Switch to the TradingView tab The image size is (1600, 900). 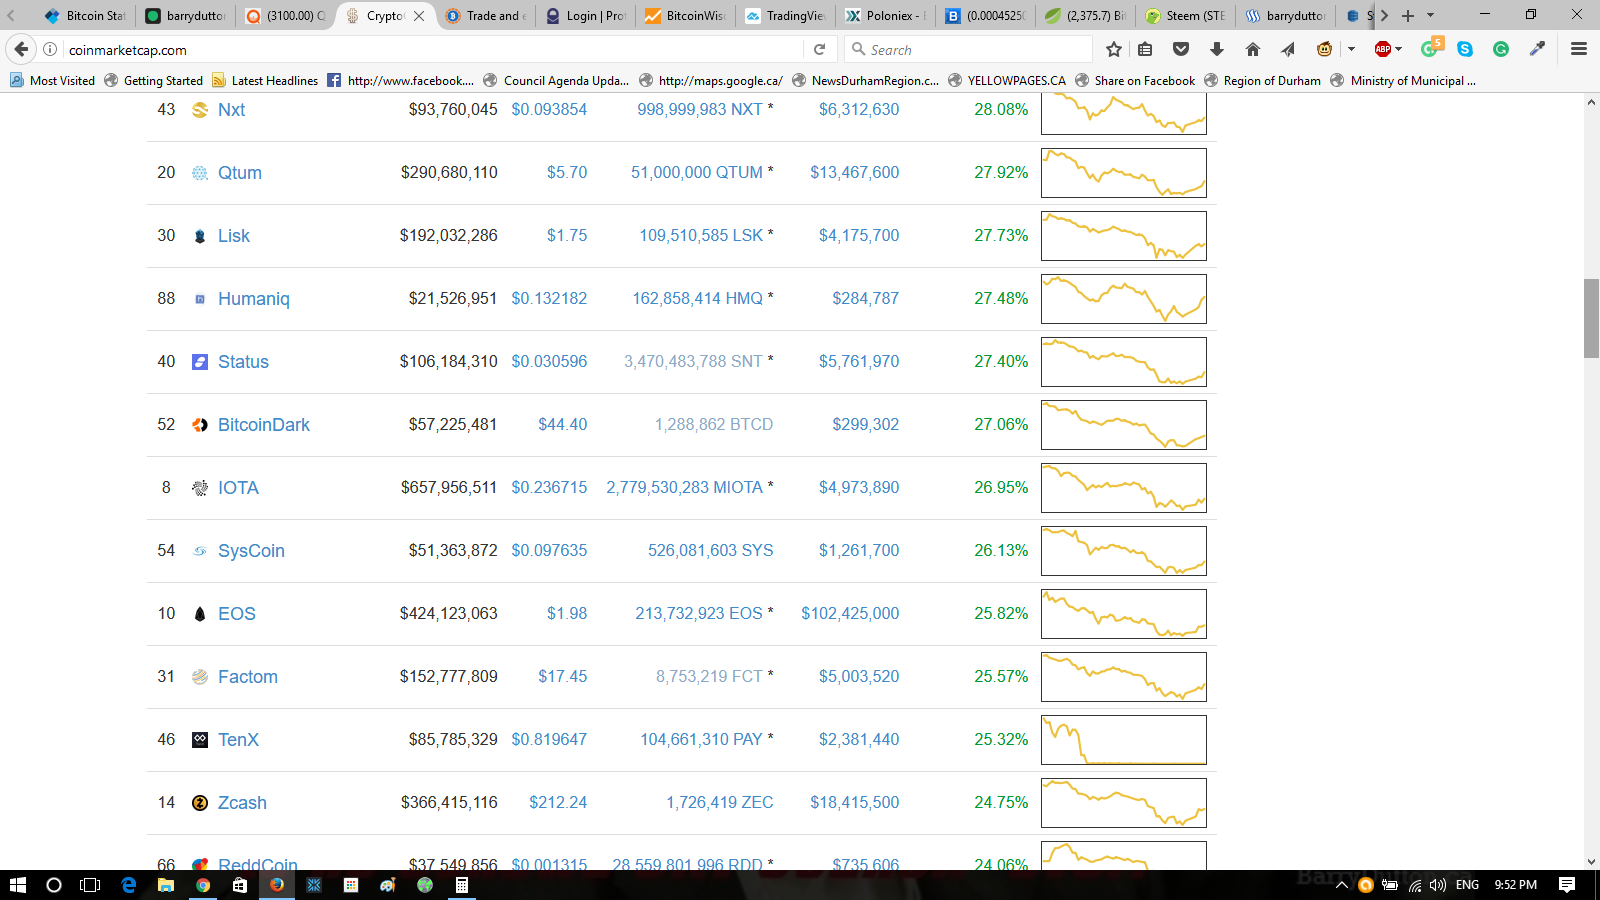point(786,15)
